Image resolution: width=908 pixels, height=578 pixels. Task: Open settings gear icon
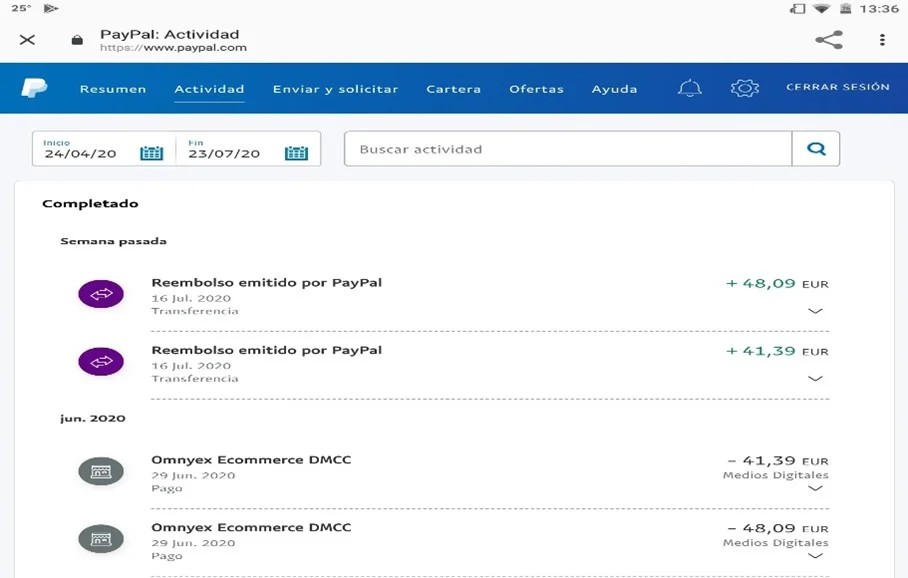click(x=745, y=88)
